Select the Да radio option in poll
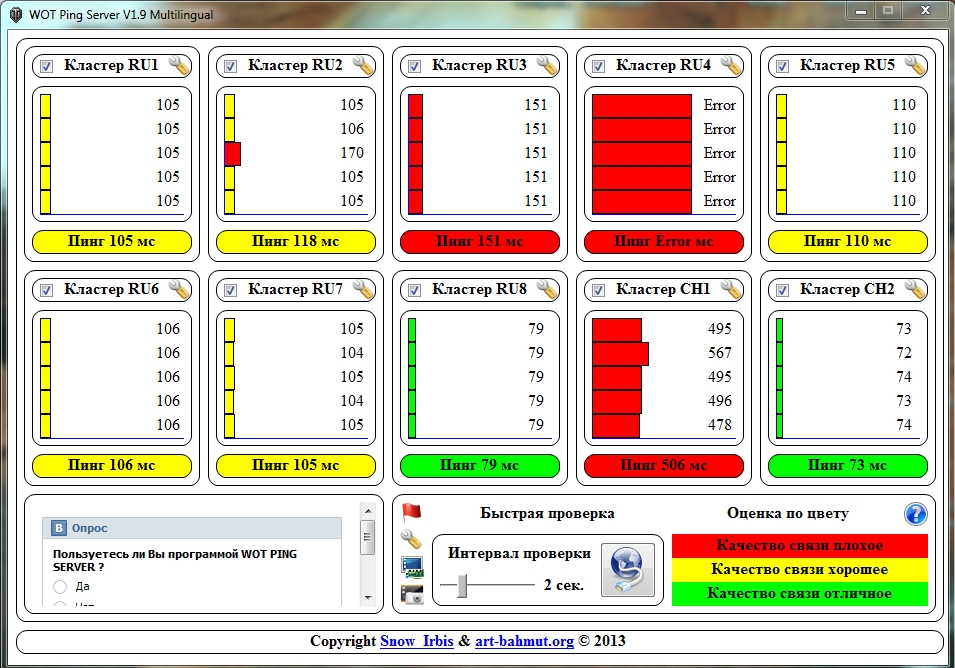955x668 pixels. pos(60,586)
